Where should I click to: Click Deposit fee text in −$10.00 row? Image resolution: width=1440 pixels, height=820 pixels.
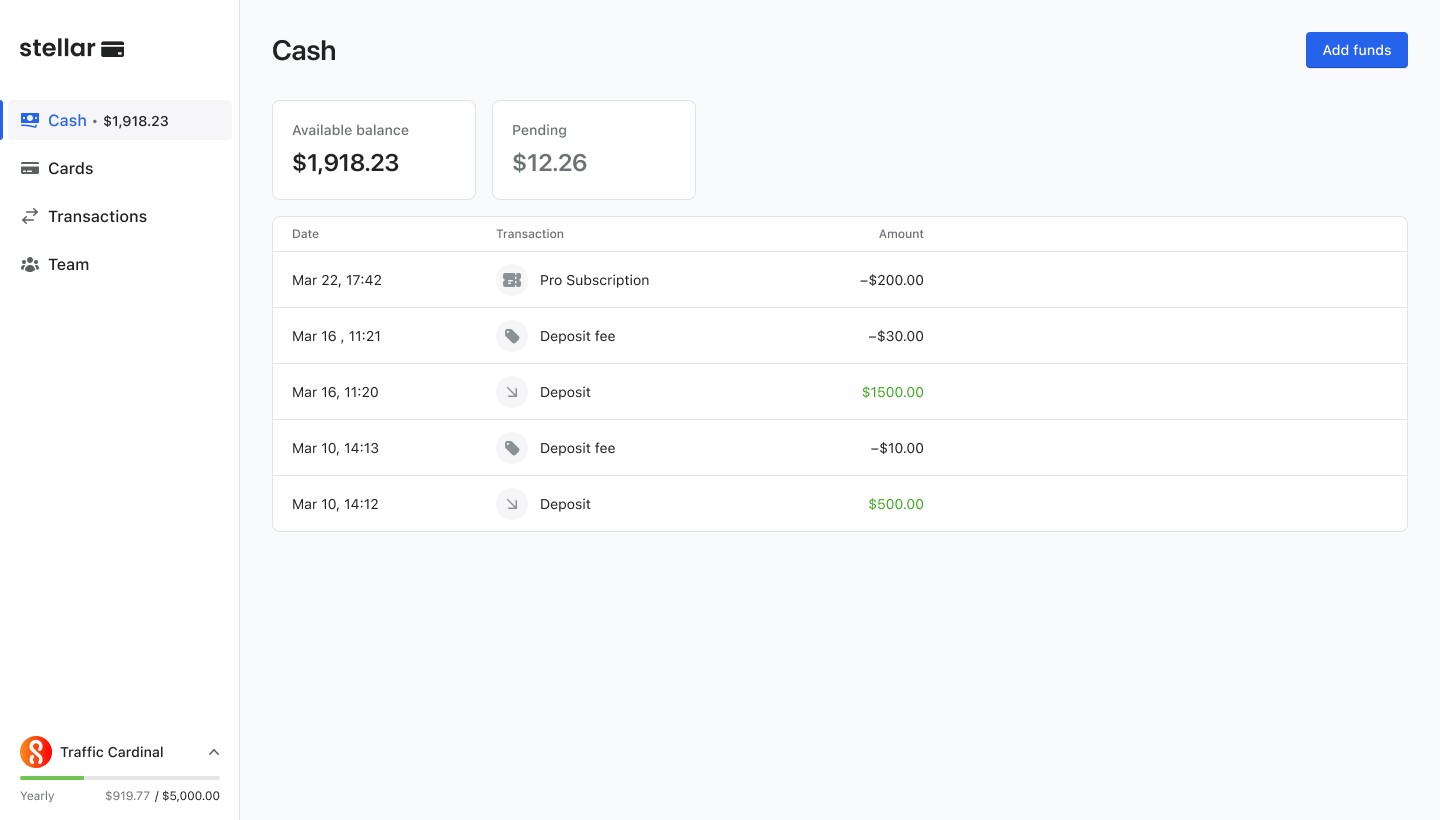577,448
